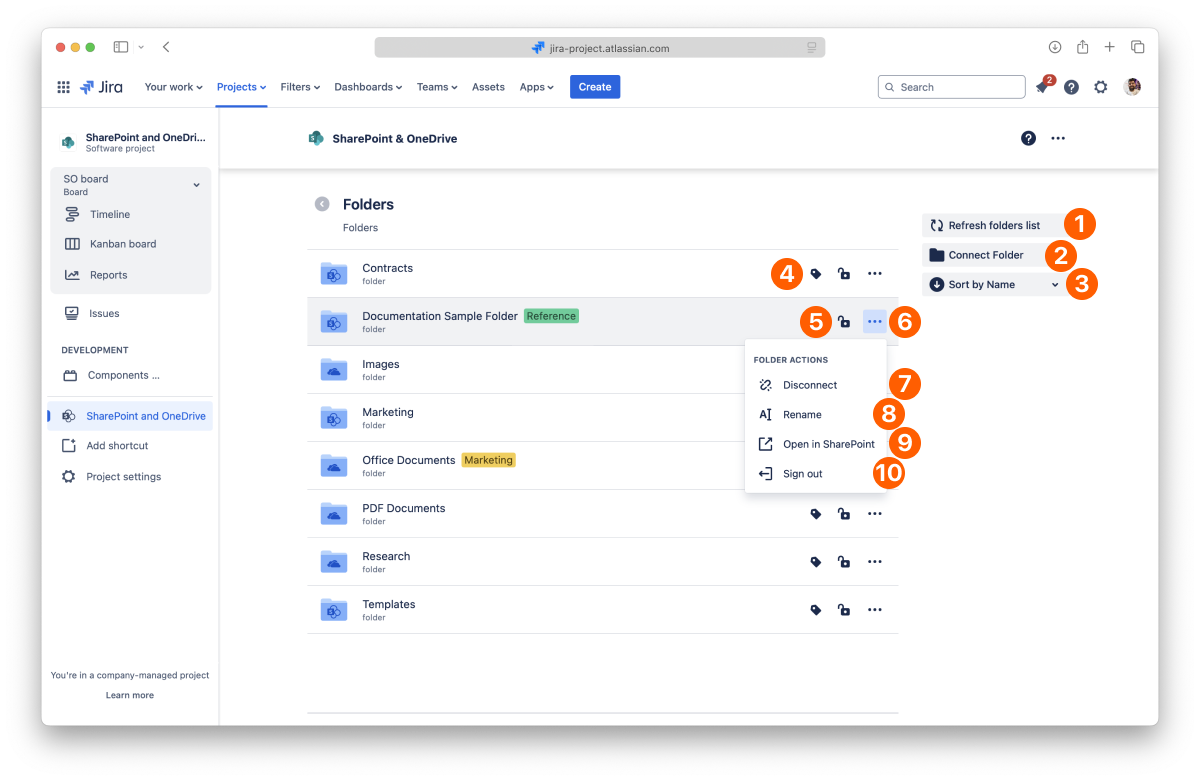Viewport: 1200px width, 781px height.
Task: Toggle the lock on PDF Documents folder
Action: (844, 514)
